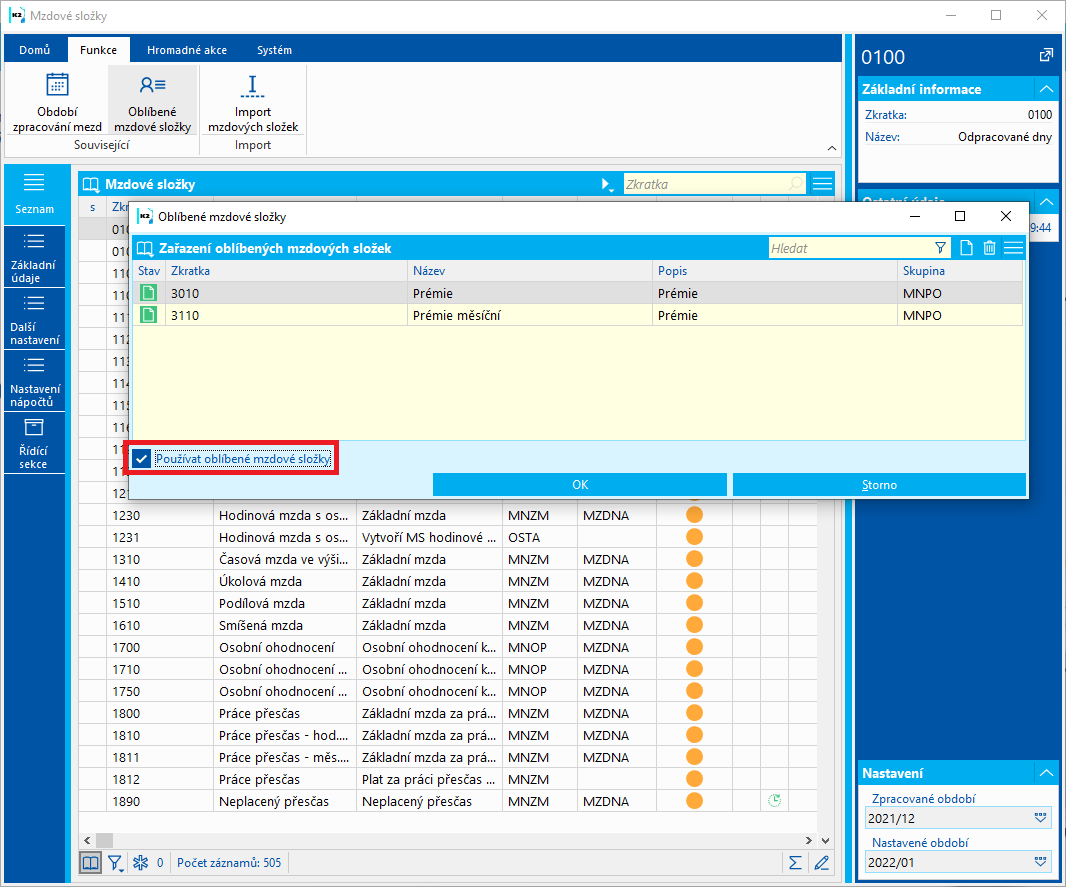Click vertical scroll down arrow of list

pos(825,840)
